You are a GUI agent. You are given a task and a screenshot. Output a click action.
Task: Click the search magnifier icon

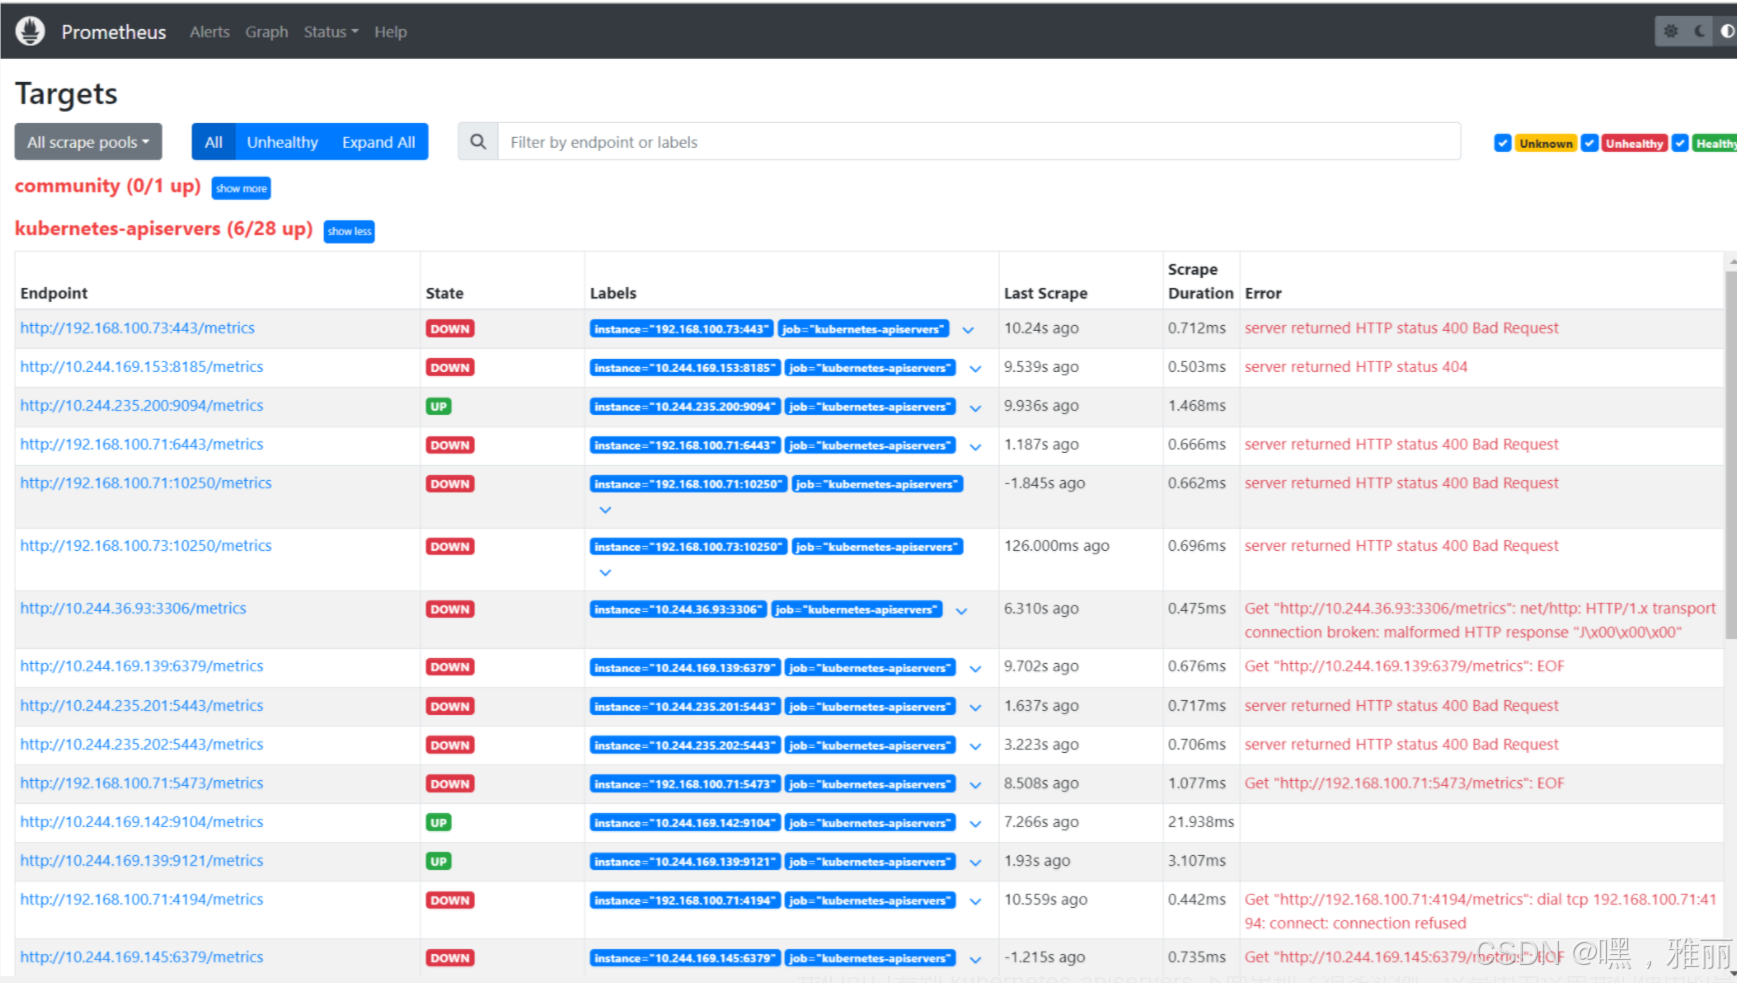click(478, 142)
